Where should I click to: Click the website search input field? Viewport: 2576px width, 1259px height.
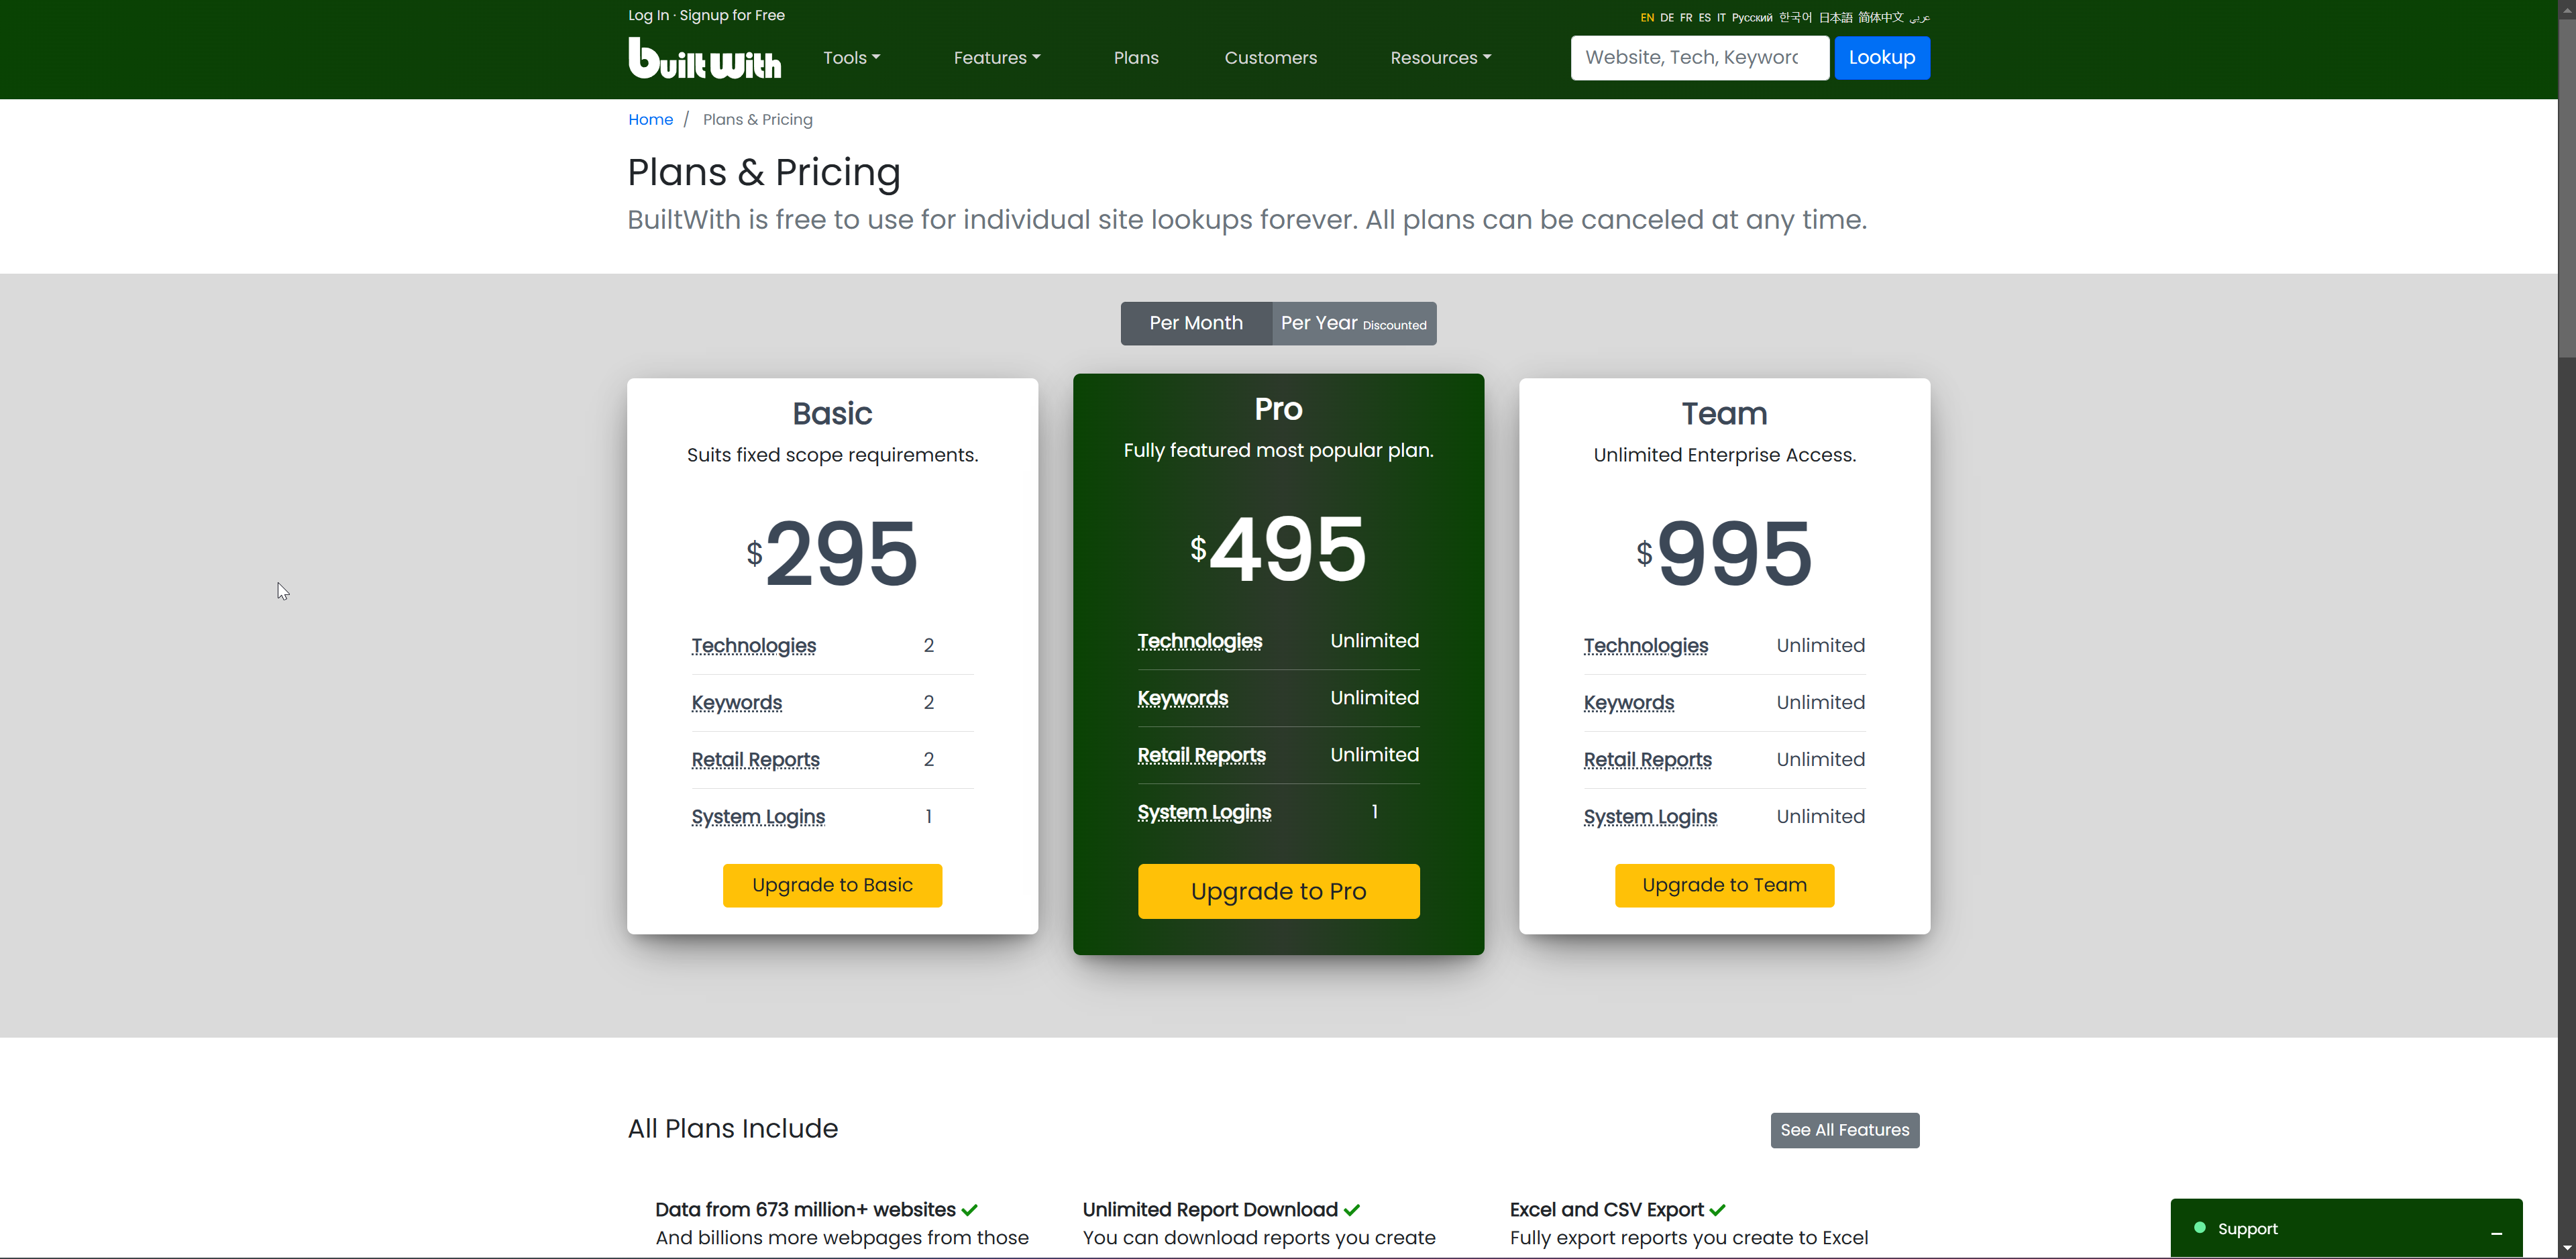1698,57
